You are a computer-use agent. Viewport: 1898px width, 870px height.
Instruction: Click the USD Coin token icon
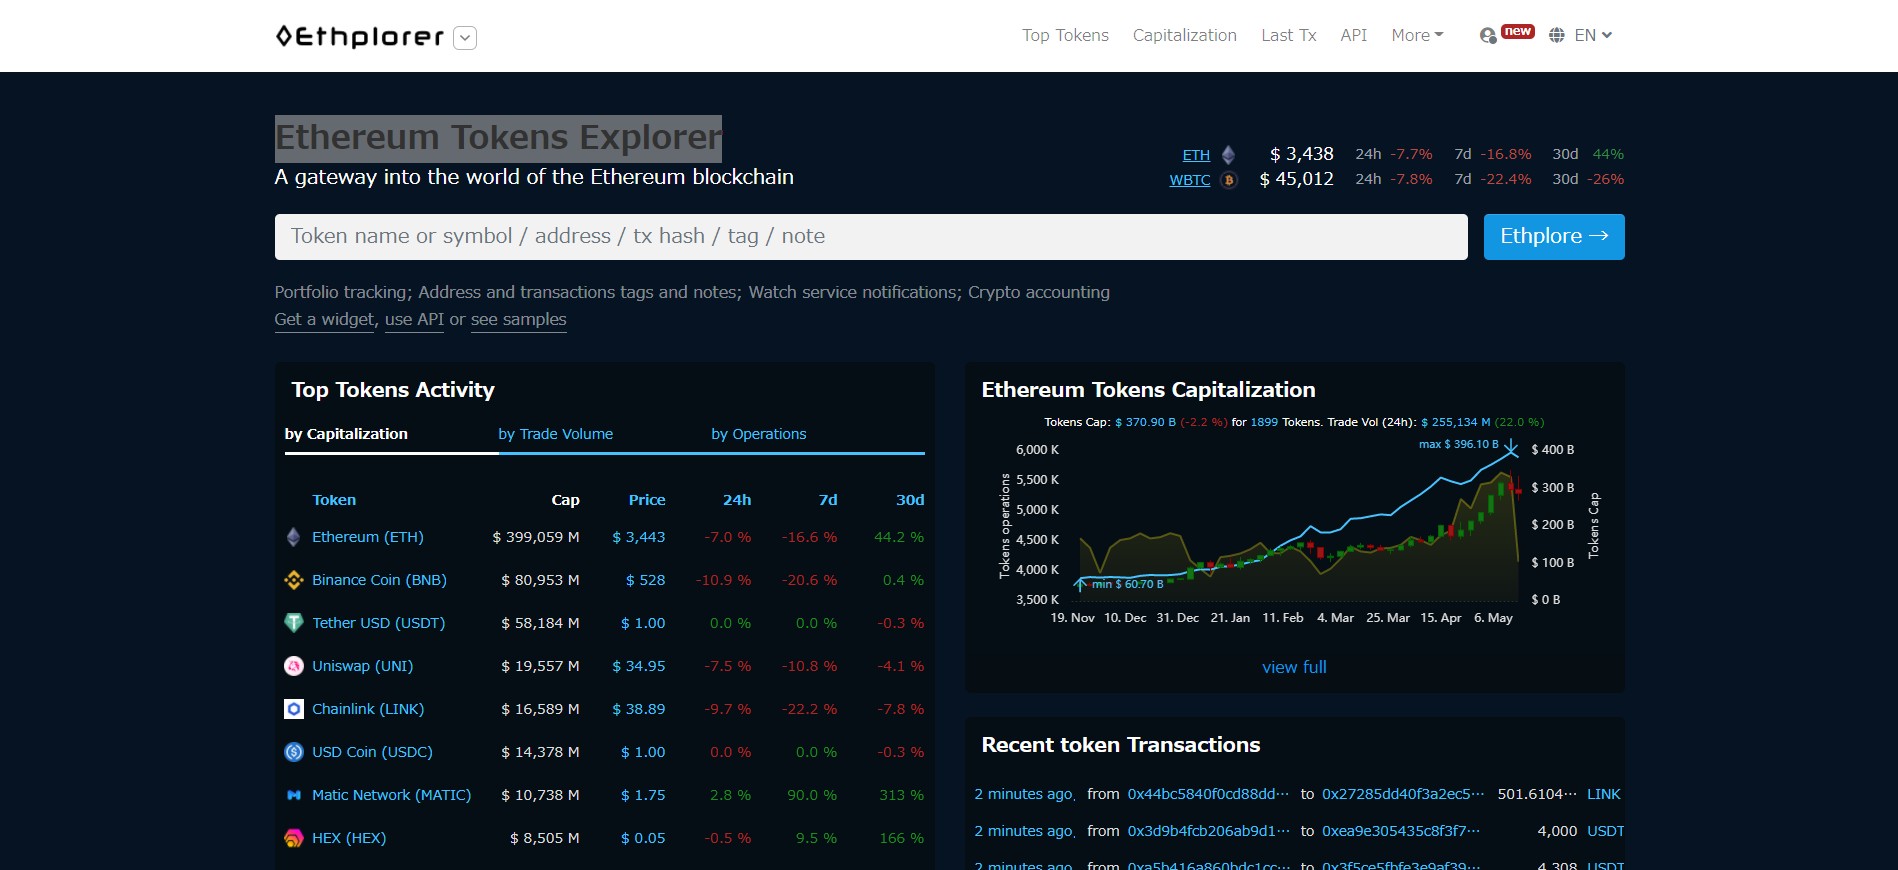(x=294, y=752)
